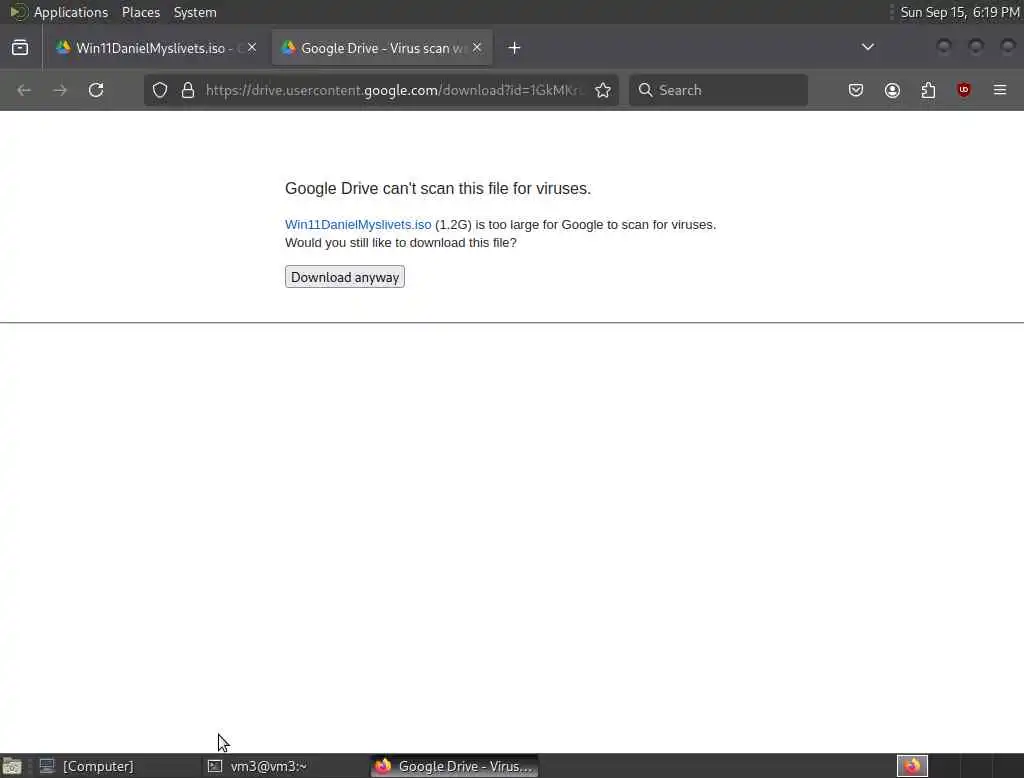Bookmark this page with the star
This screenshot has width=1024, height=778.
pos(603,90)
